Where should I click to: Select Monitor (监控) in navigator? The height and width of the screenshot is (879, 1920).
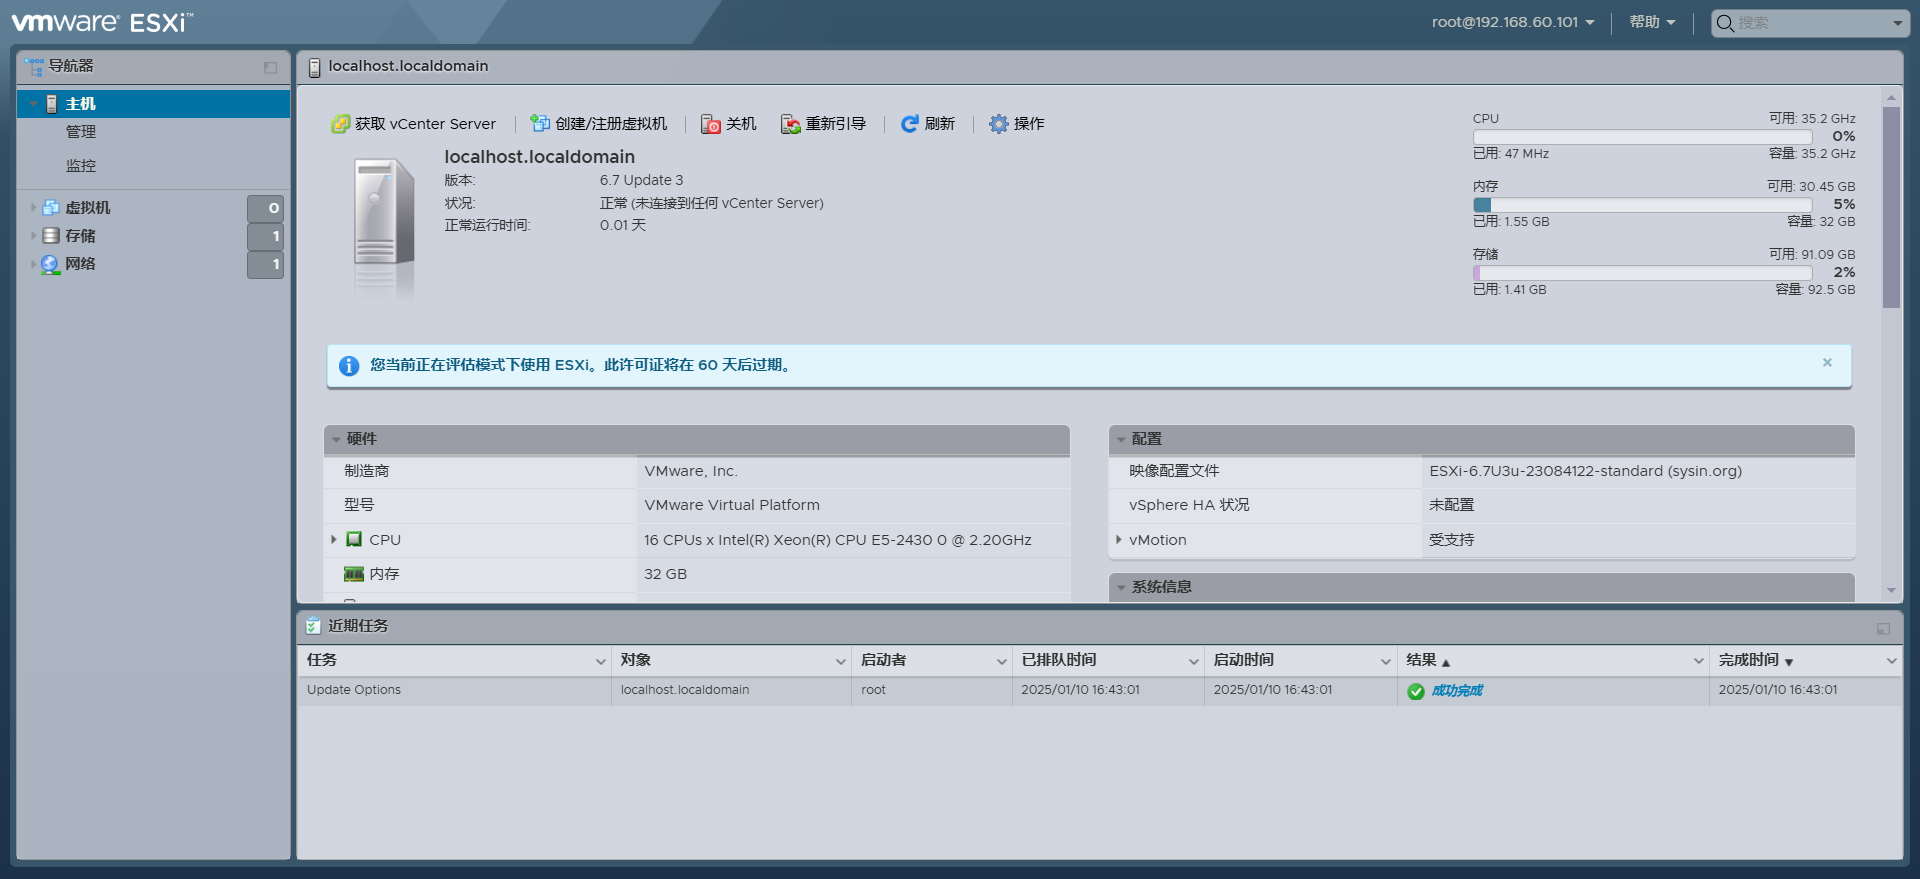point(81,166)
